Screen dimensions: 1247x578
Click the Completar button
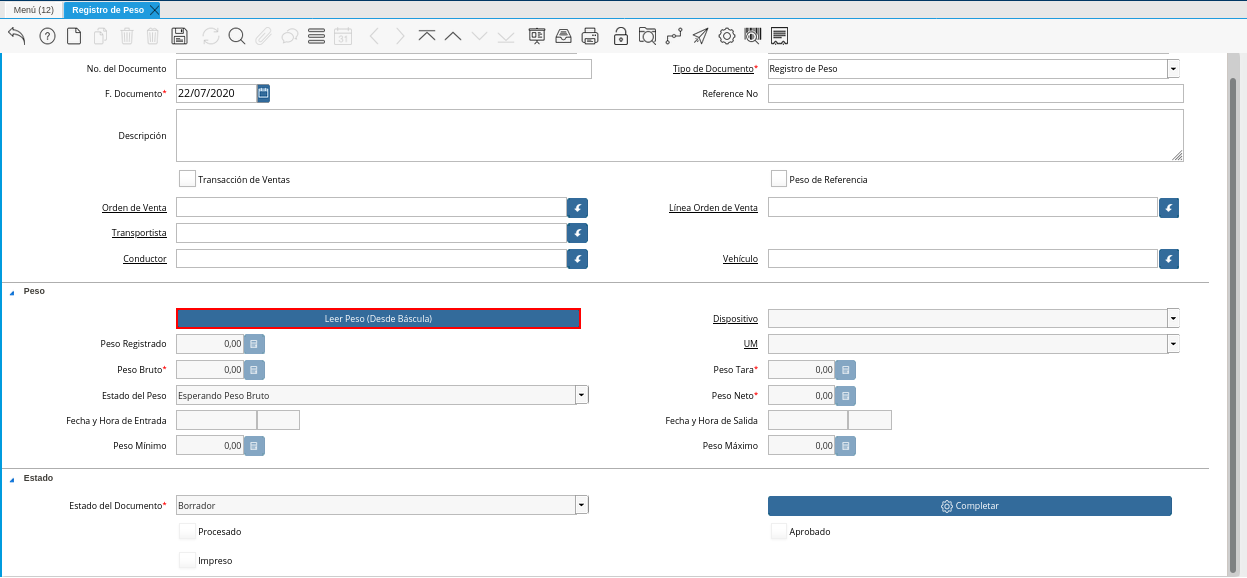[x=969, y=506]
